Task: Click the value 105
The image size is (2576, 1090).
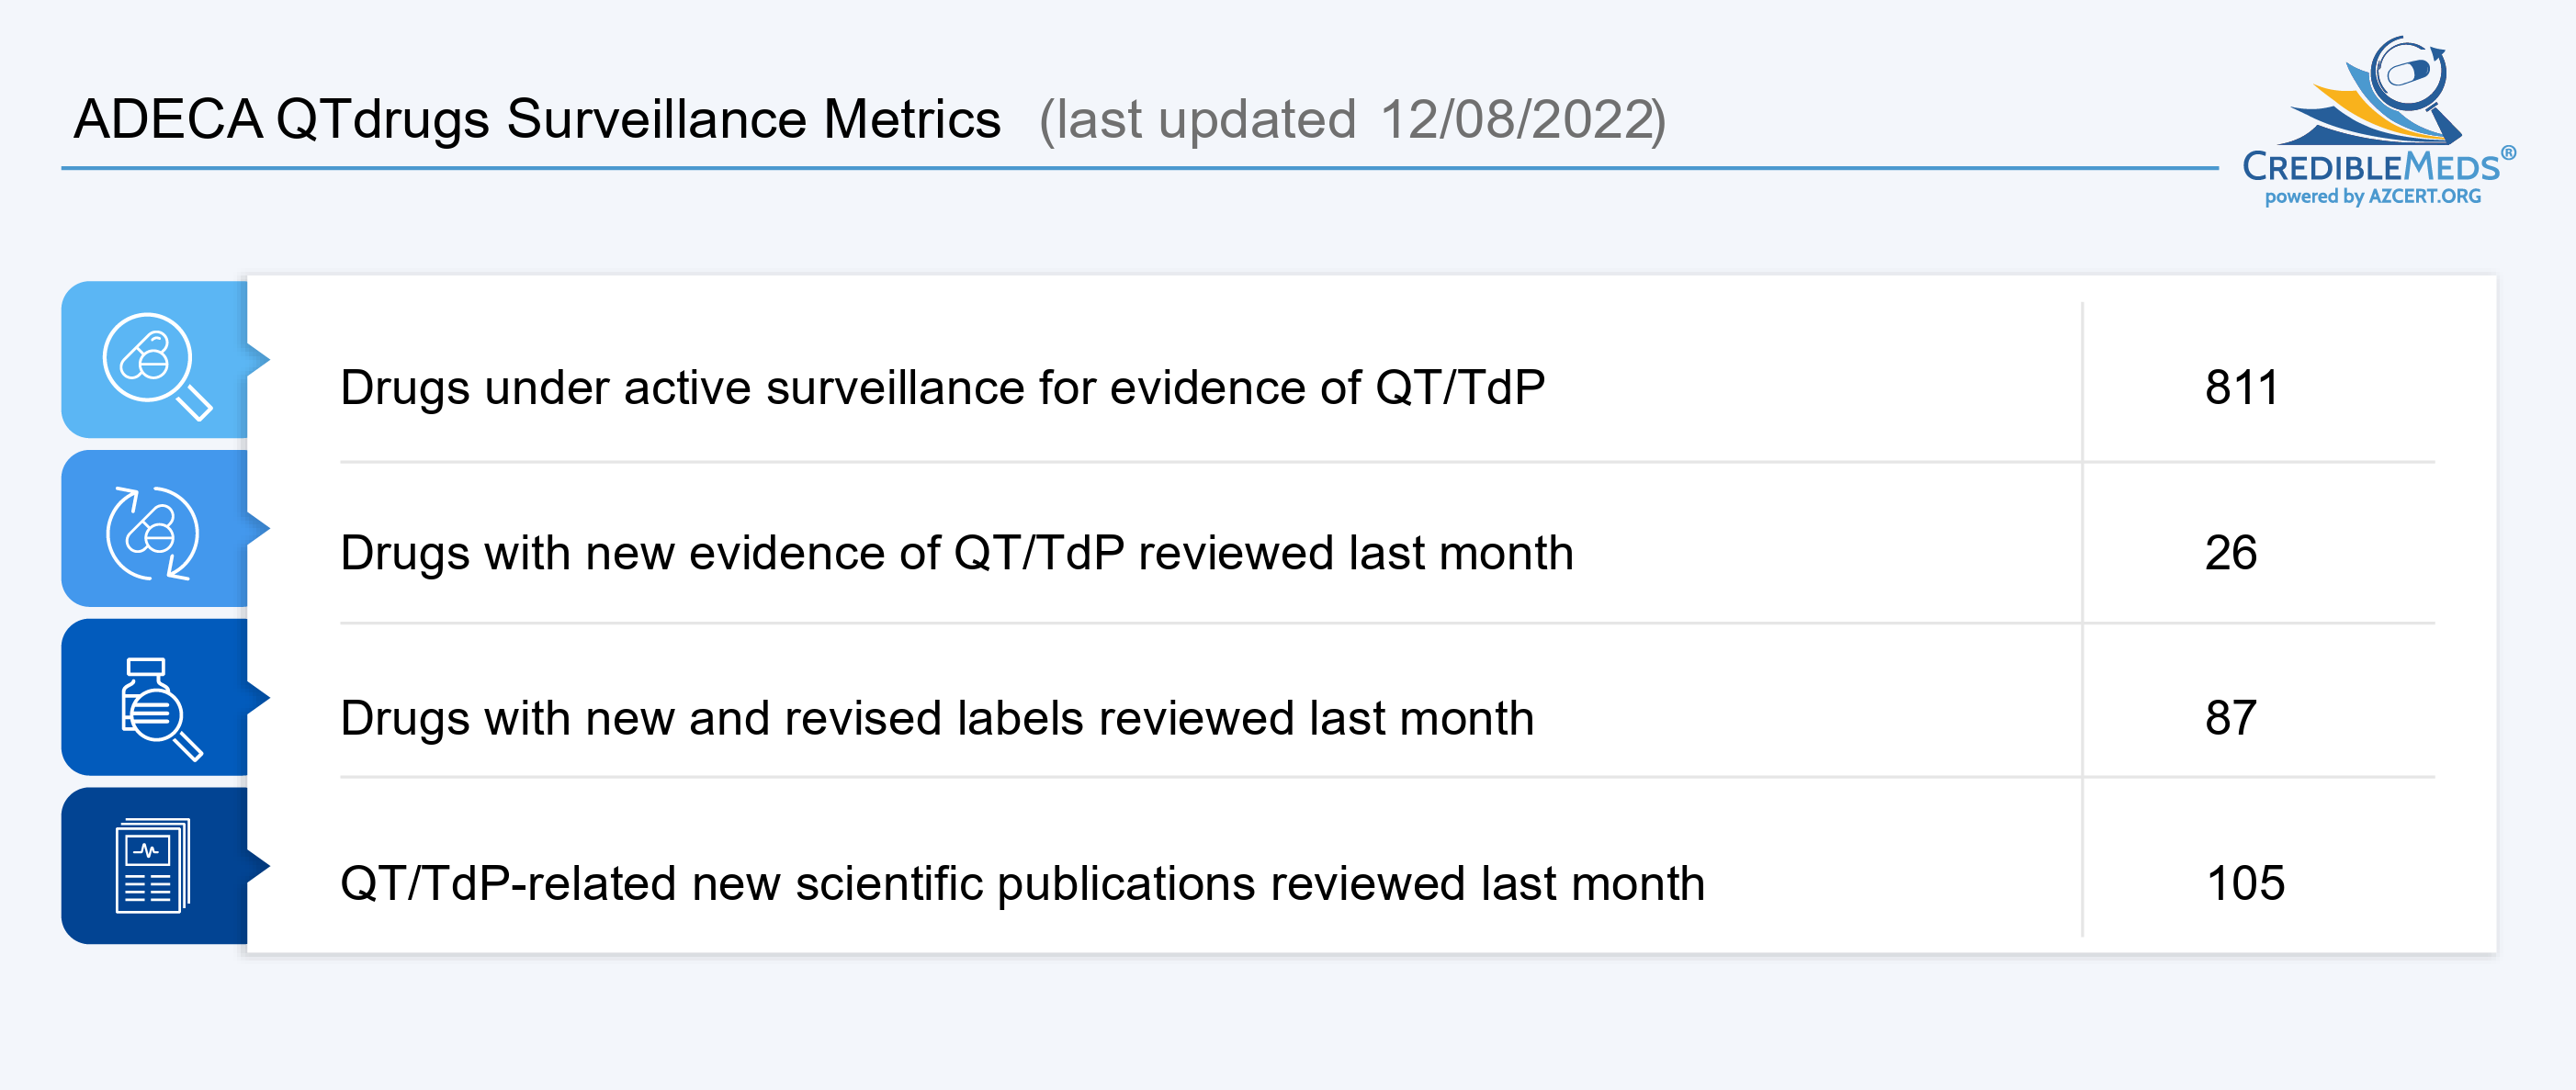Action: pyautogui.click(x=2245, y=883)
